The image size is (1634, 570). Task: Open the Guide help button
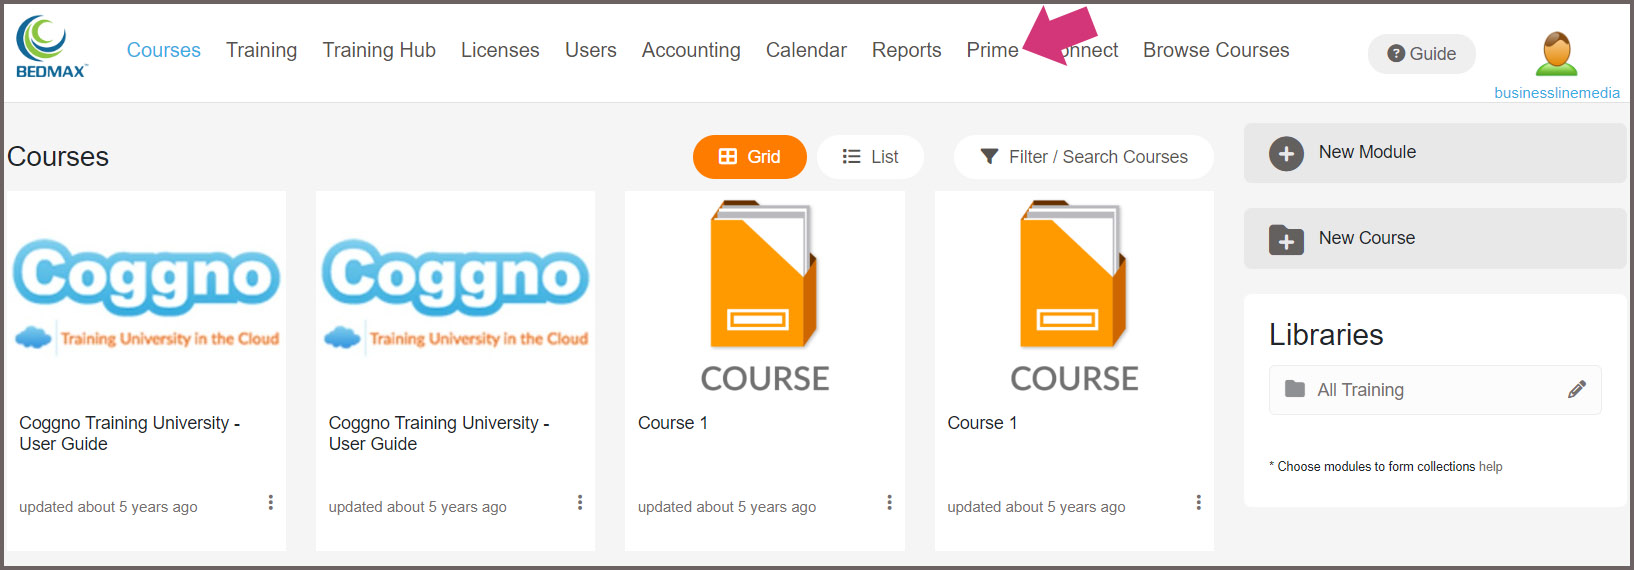pos(1421,54)
